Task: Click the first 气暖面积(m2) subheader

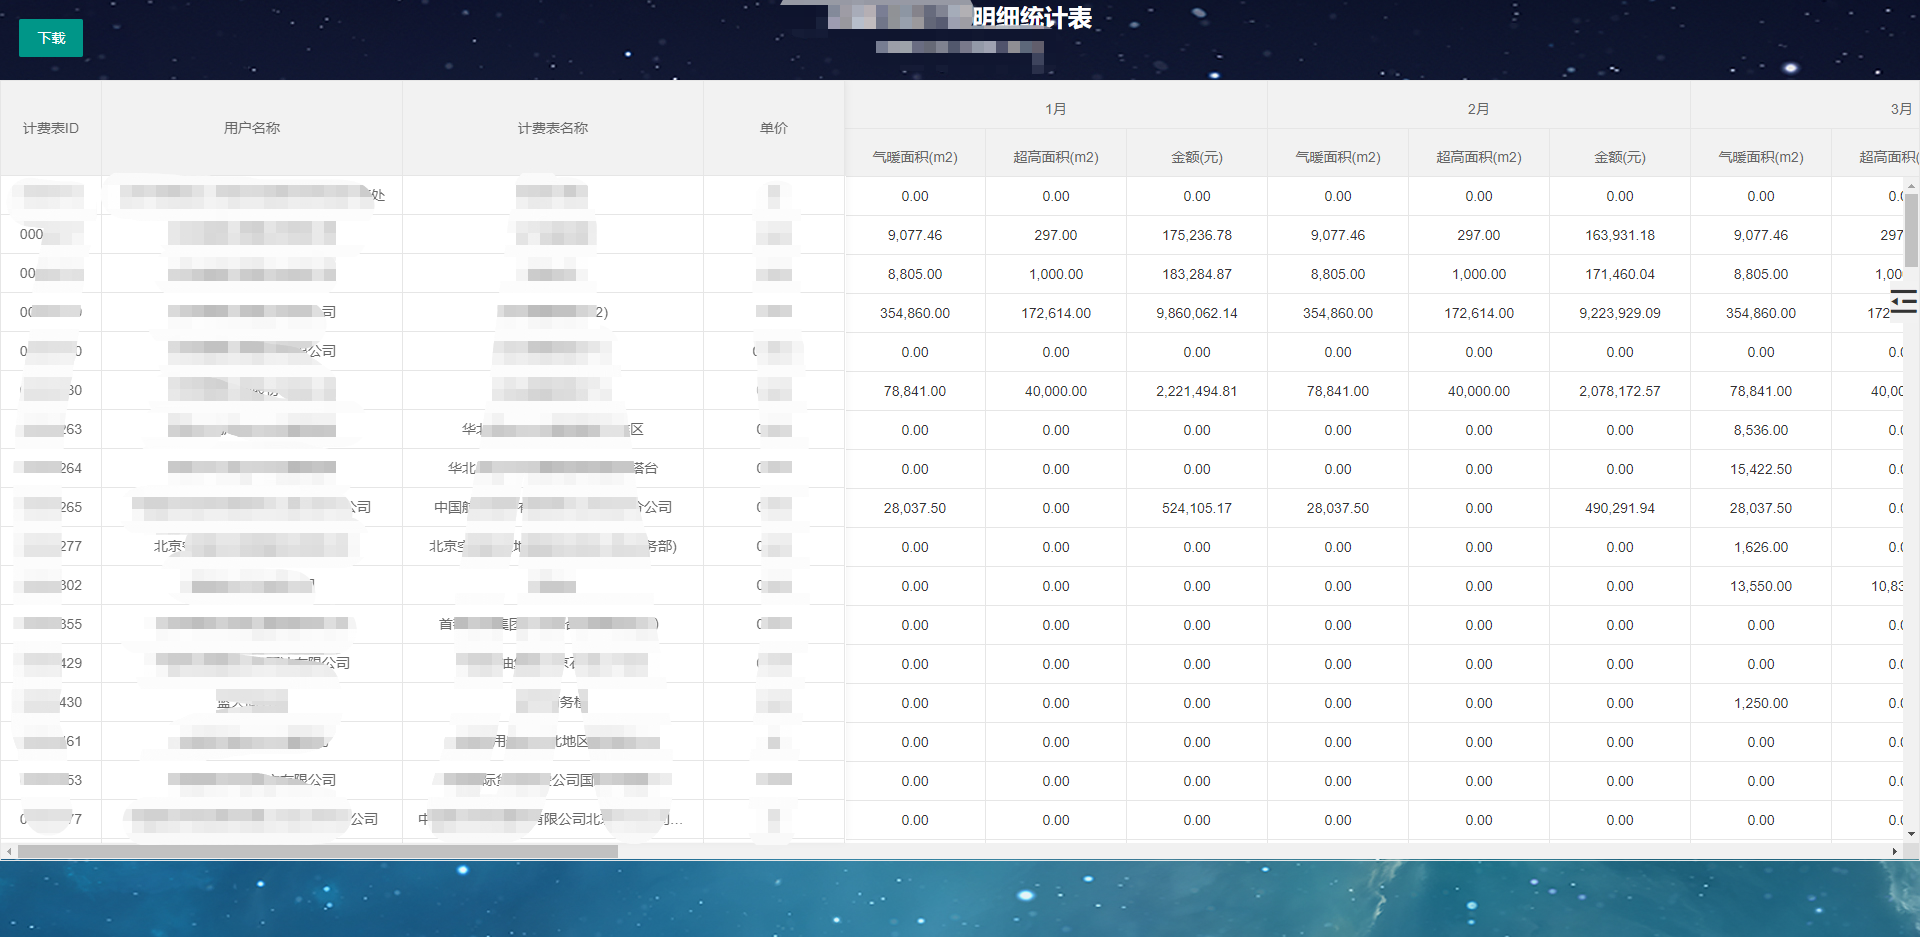Action: click(x=915, y=156)
